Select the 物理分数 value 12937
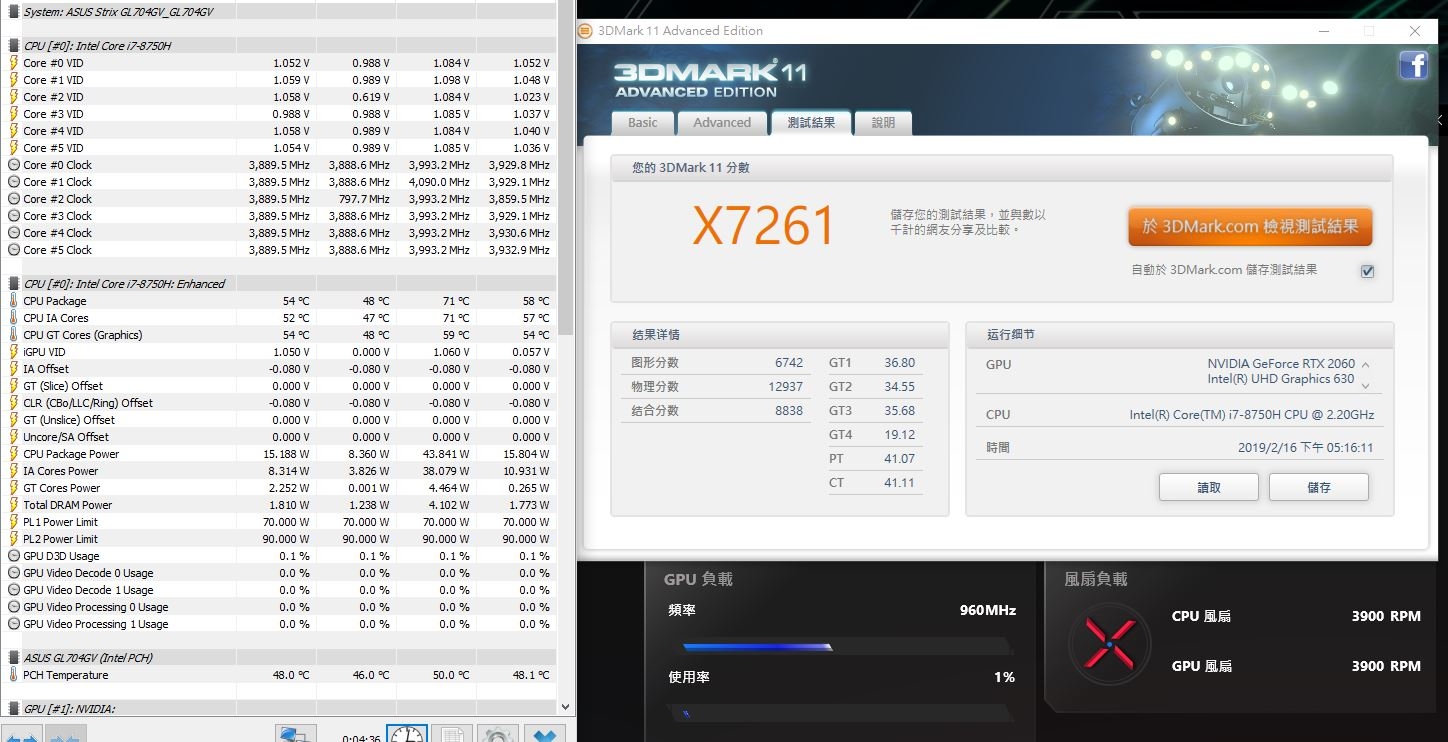This screenshot has width=1448, height=742. click(785, 387)
